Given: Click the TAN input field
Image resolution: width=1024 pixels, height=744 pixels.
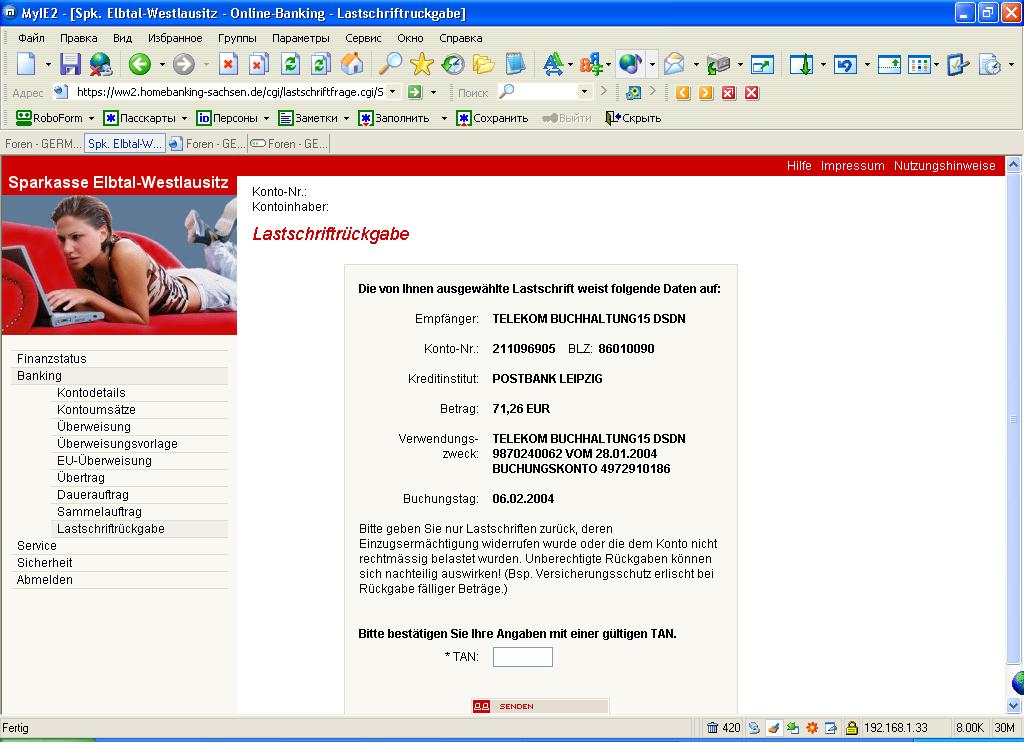Looking at the screenshot, I should (x=522, y=657).
